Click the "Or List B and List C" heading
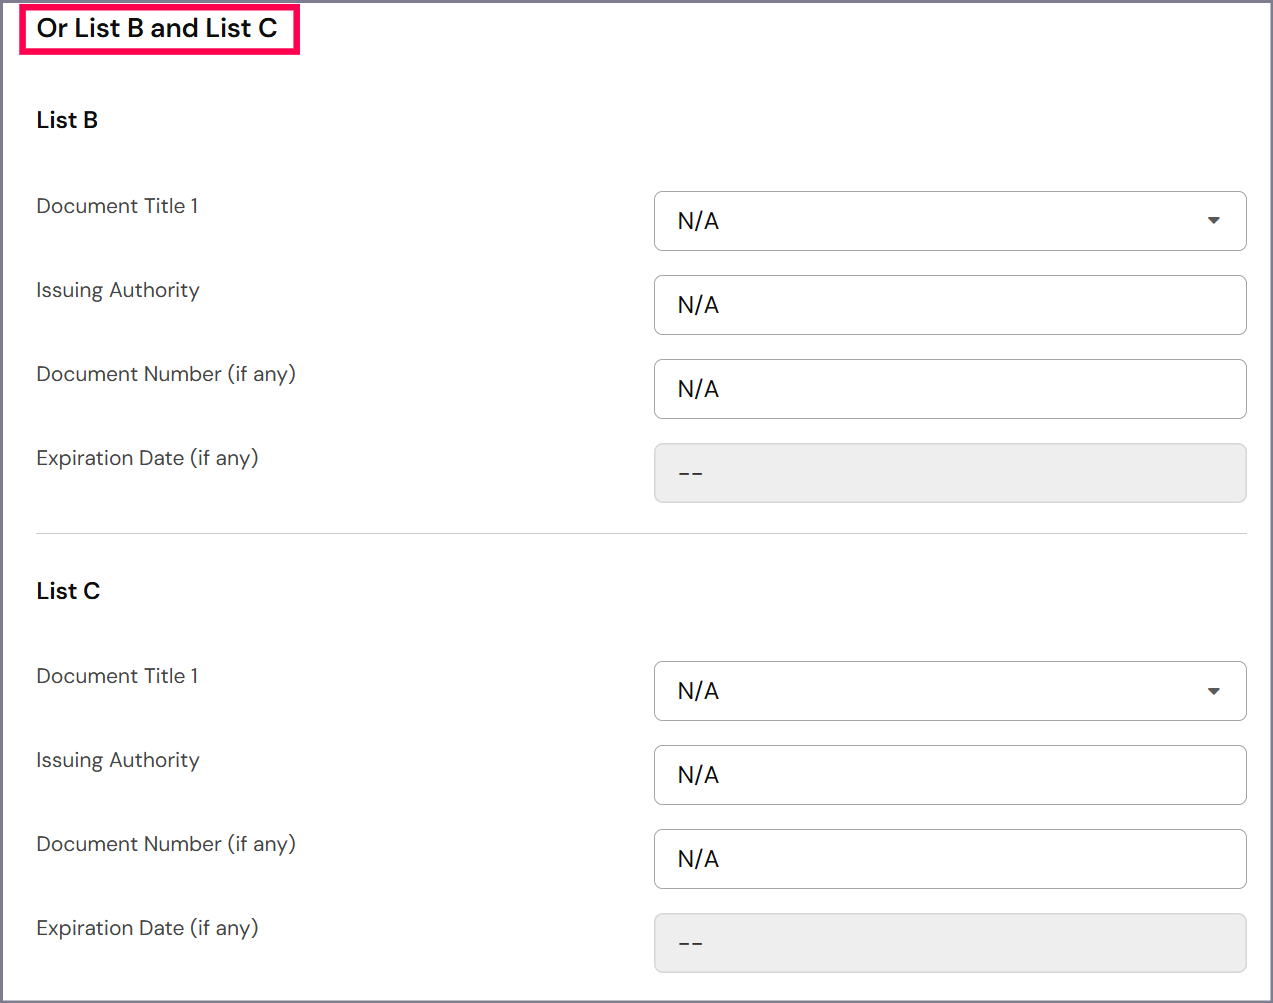This screenshot has width=1273, height=1003. click(157, 29)
